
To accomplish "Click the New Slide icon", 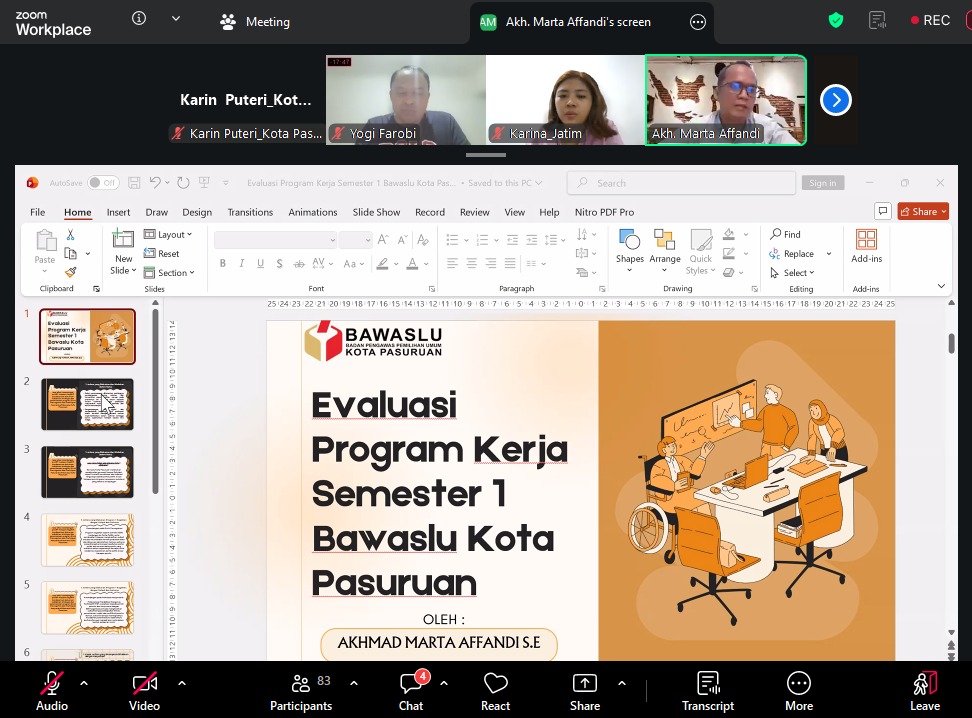I will [123, 239].
